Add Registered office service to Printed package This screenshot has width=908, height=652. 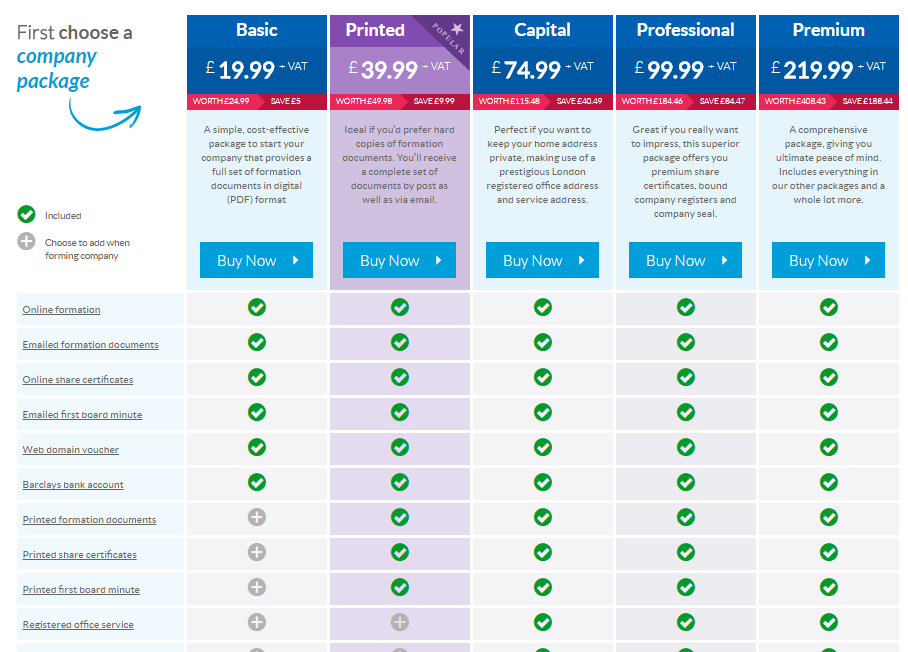click(400, 622)
